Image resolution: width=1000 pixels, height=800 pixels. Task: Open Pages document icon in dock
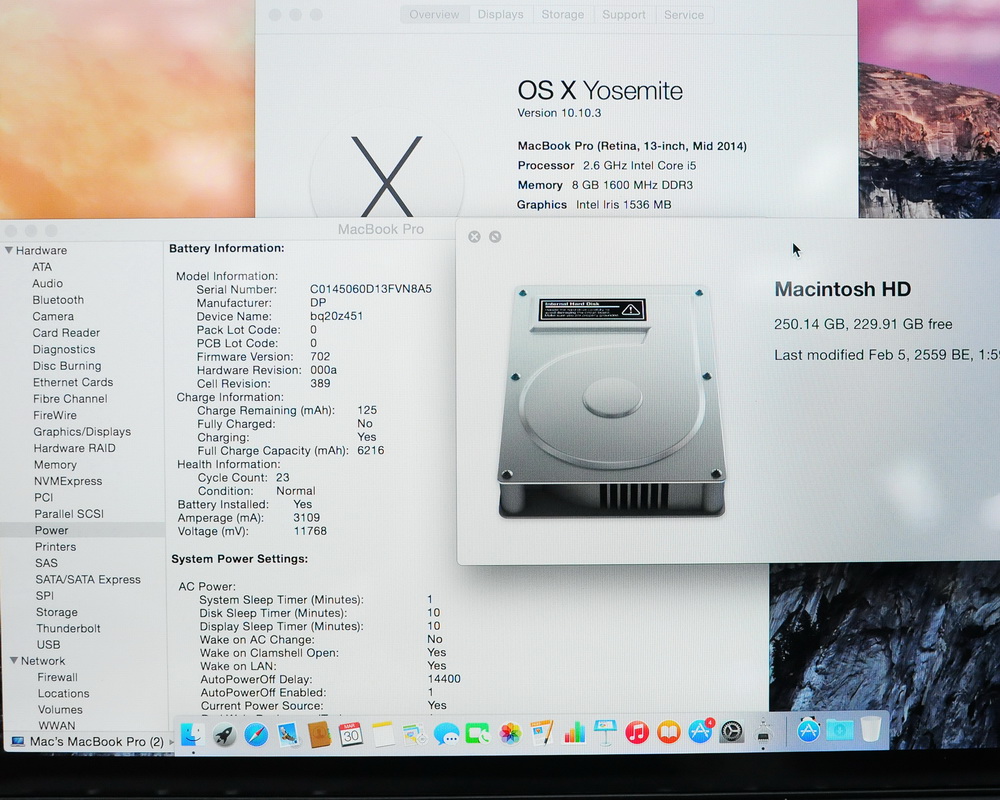542,733
